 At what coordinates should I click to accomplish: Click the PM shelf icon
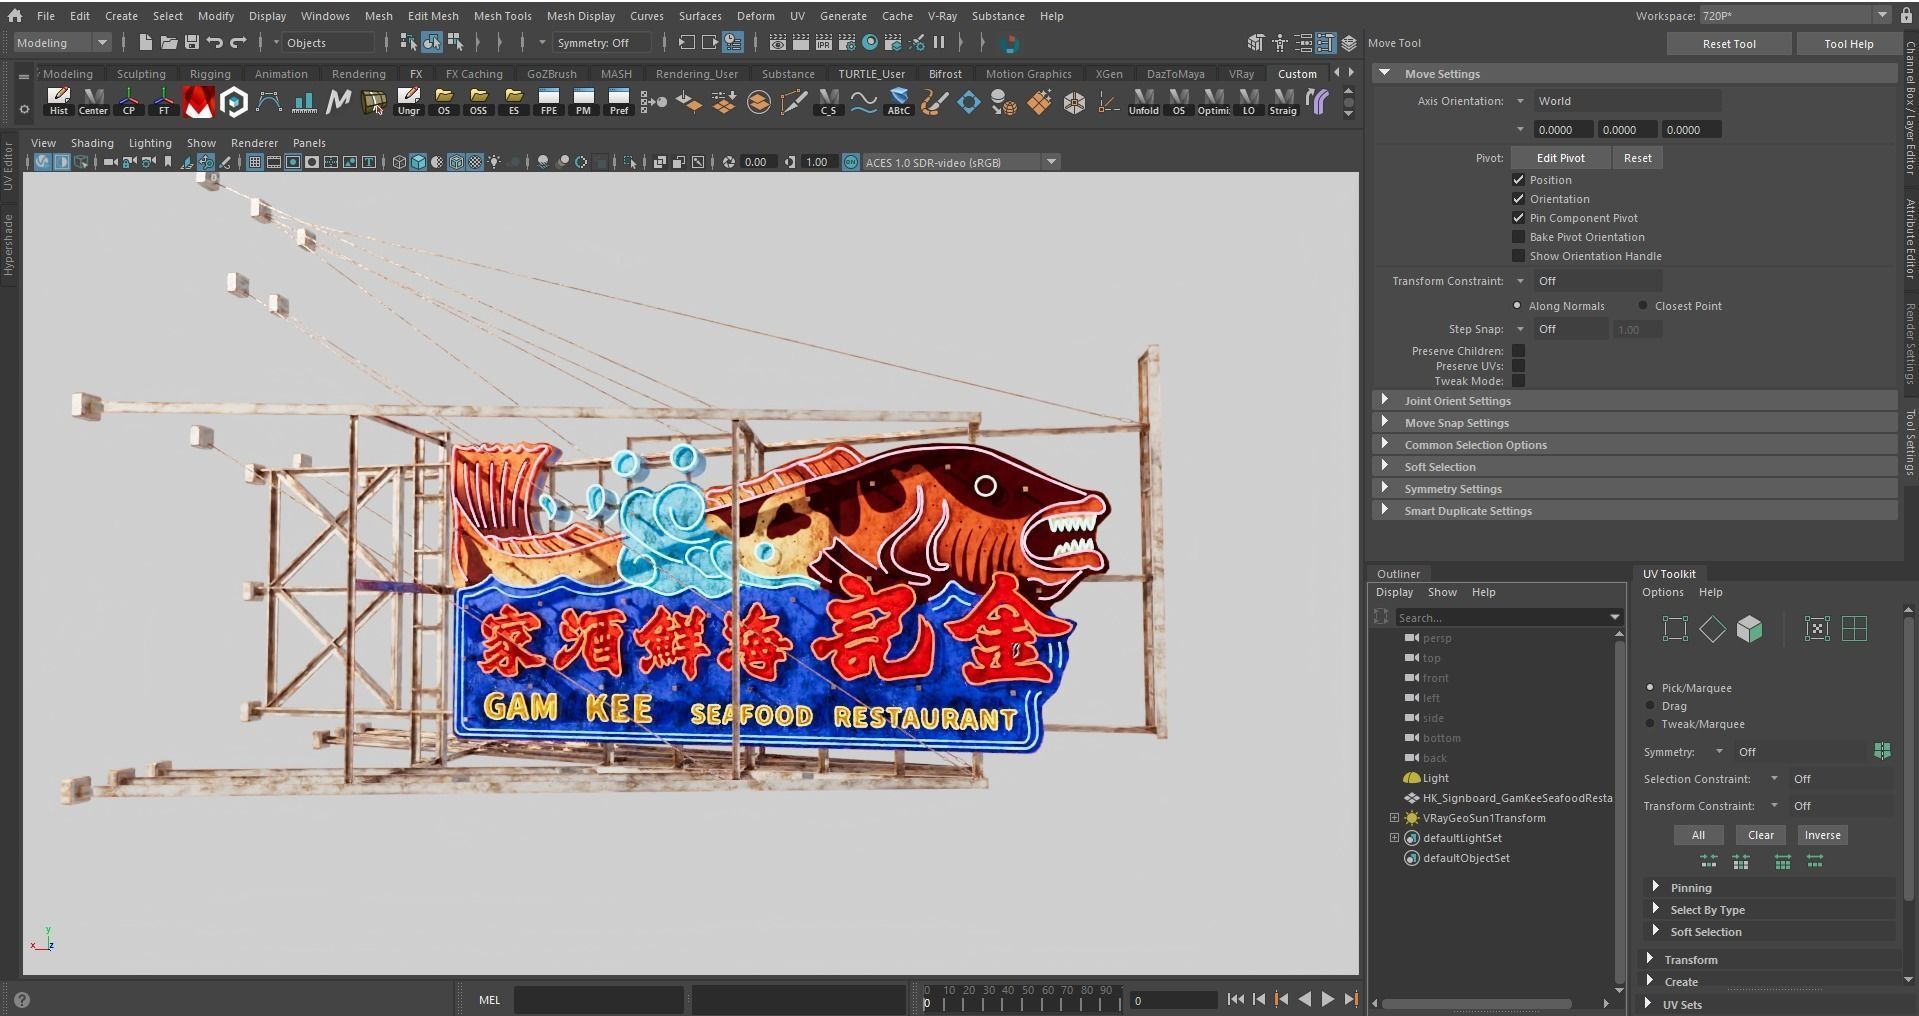583,101
